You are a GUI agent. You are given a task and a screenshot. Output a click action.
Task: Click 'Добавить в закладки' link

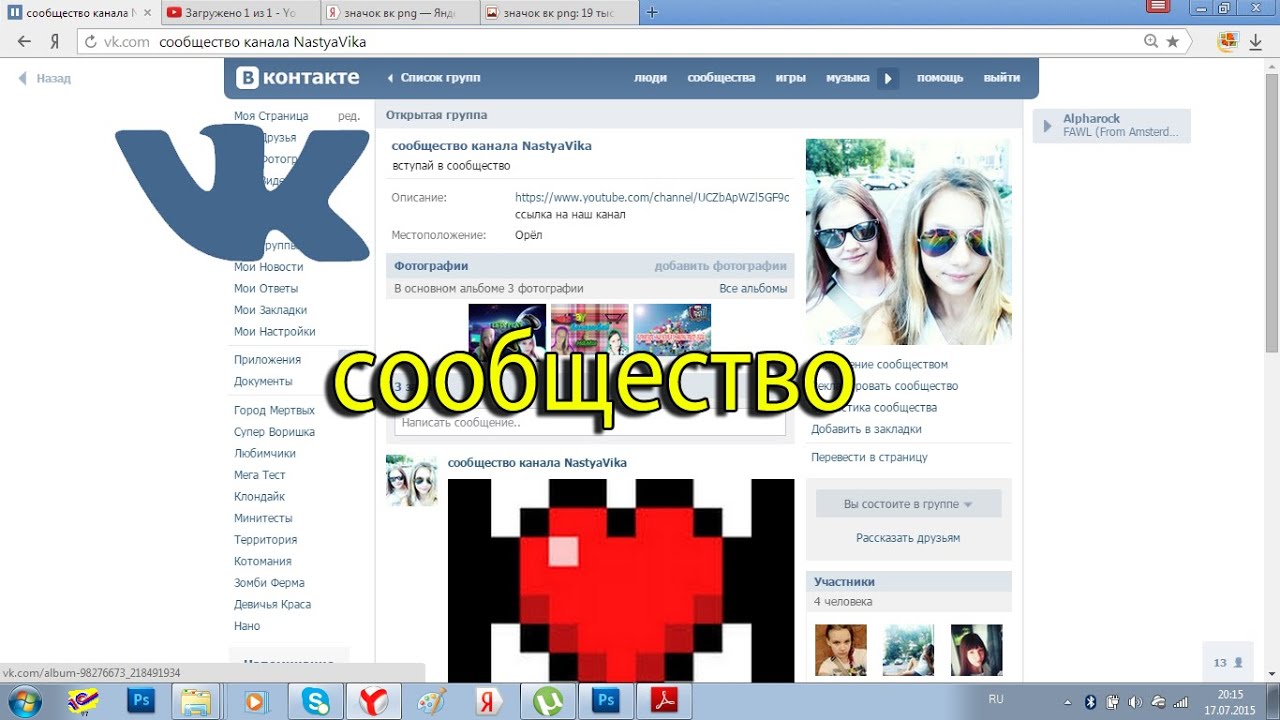(x=866, y=429)
